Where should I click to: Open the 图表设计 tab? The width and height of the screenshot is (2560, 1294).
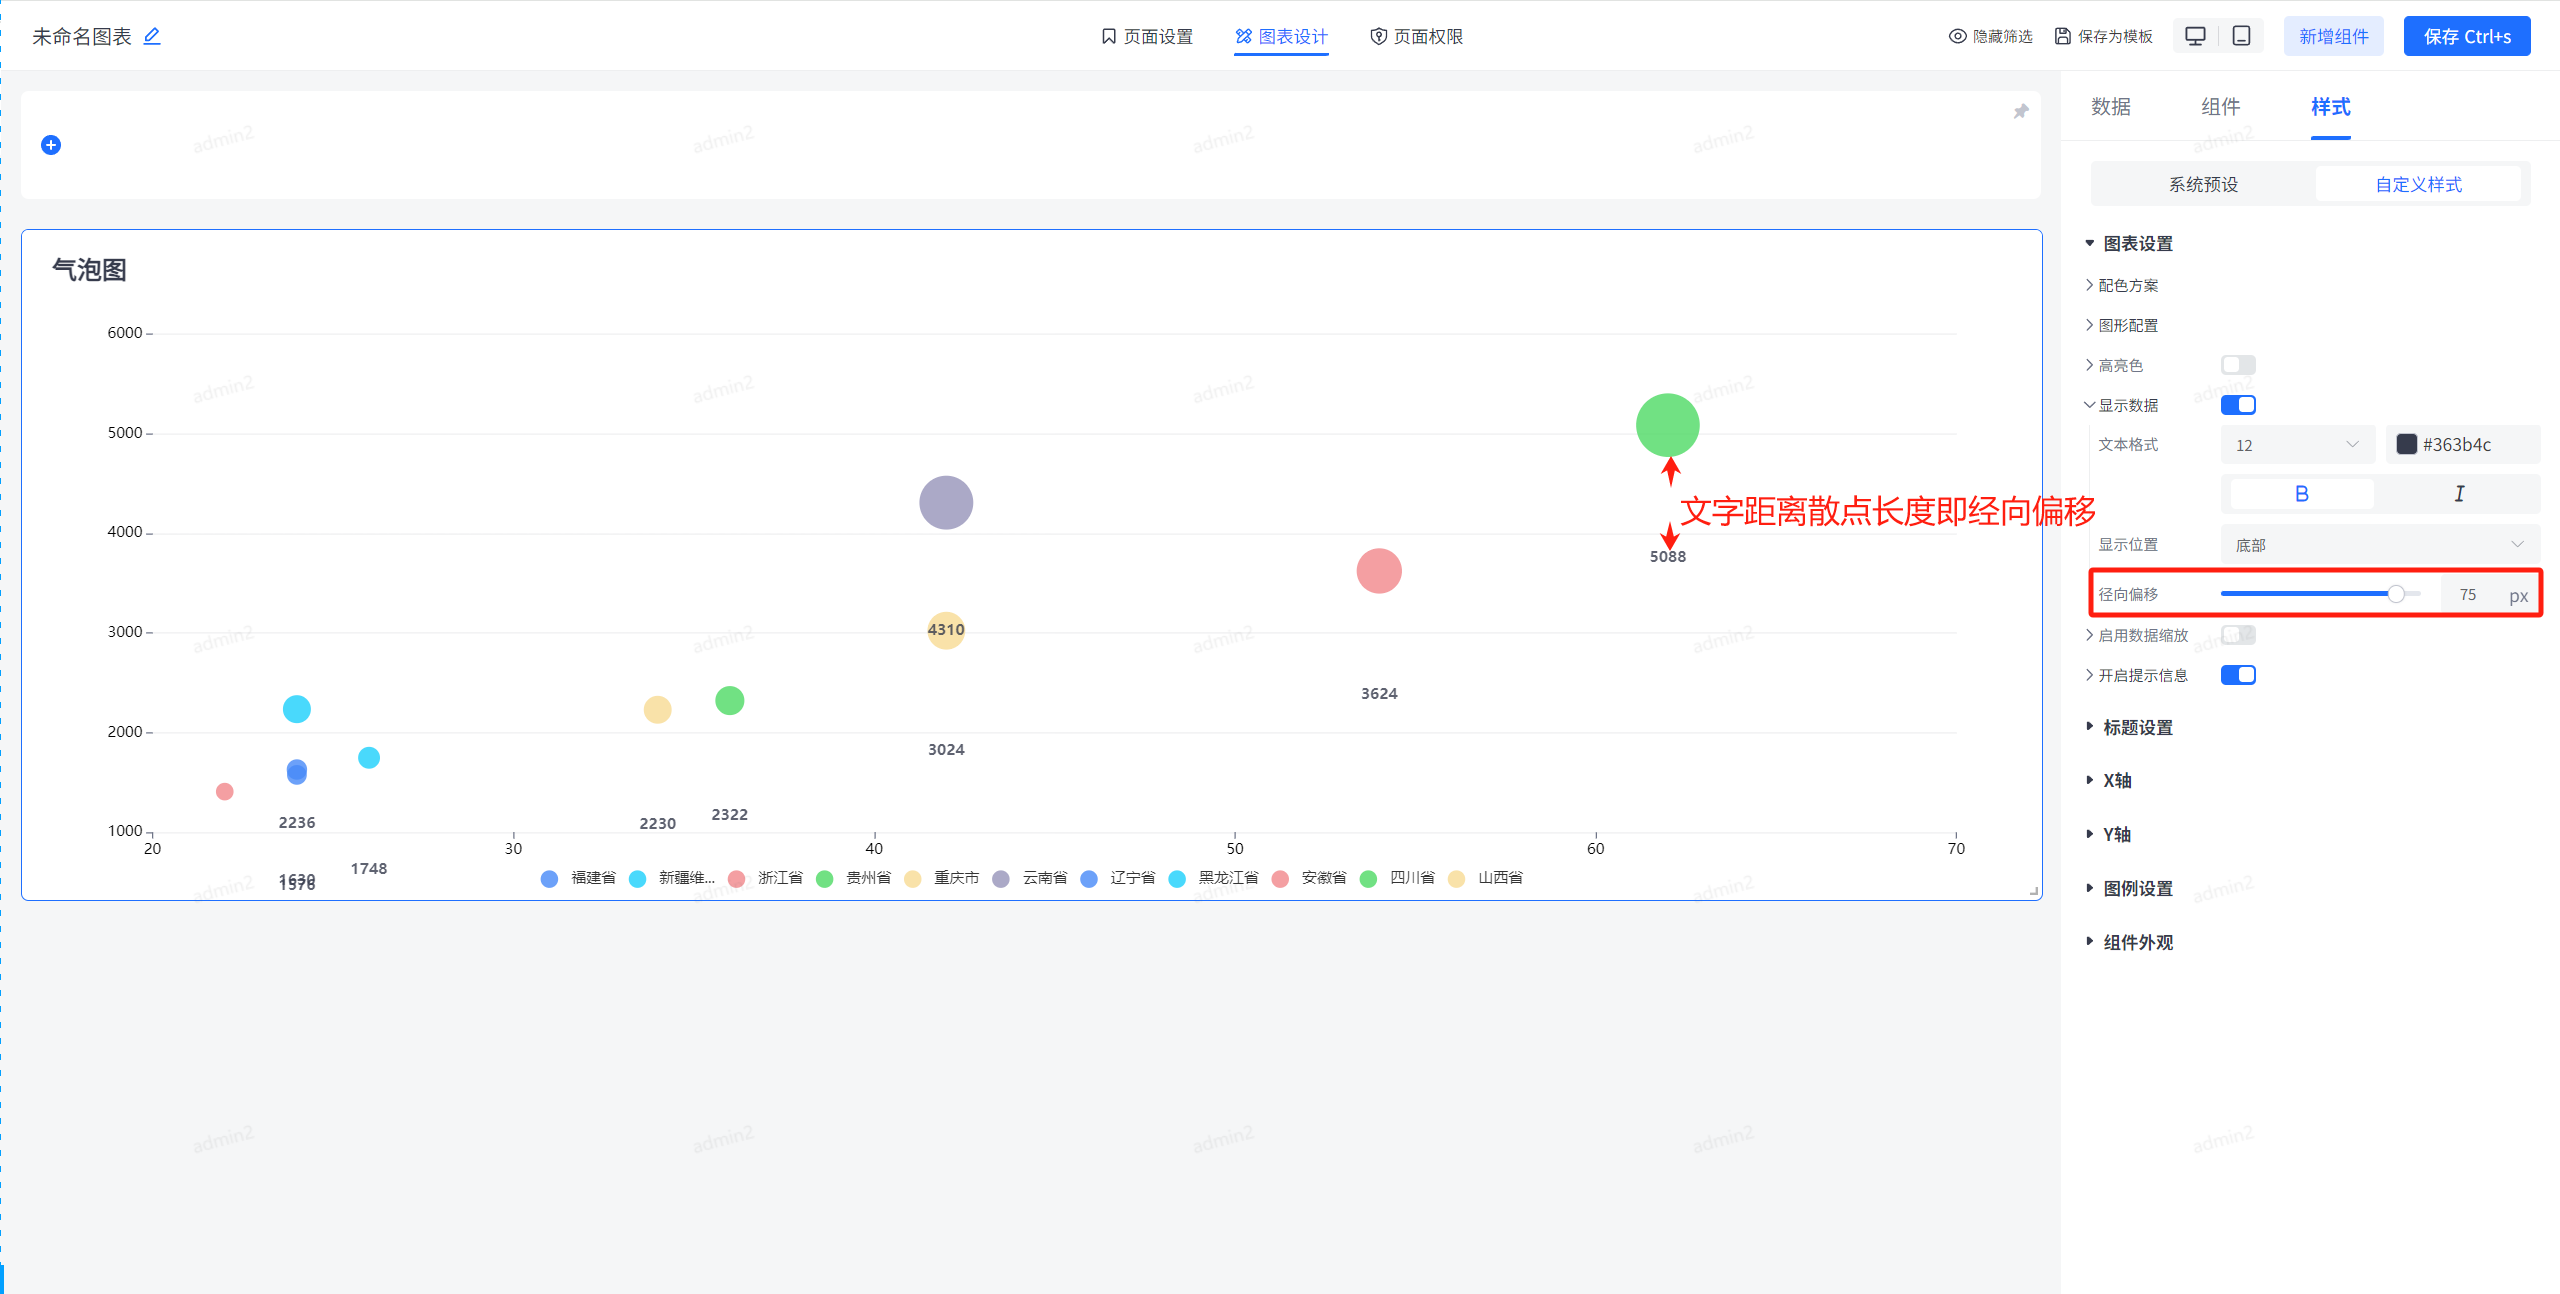pyautogui.click(x=1281, y=37)
